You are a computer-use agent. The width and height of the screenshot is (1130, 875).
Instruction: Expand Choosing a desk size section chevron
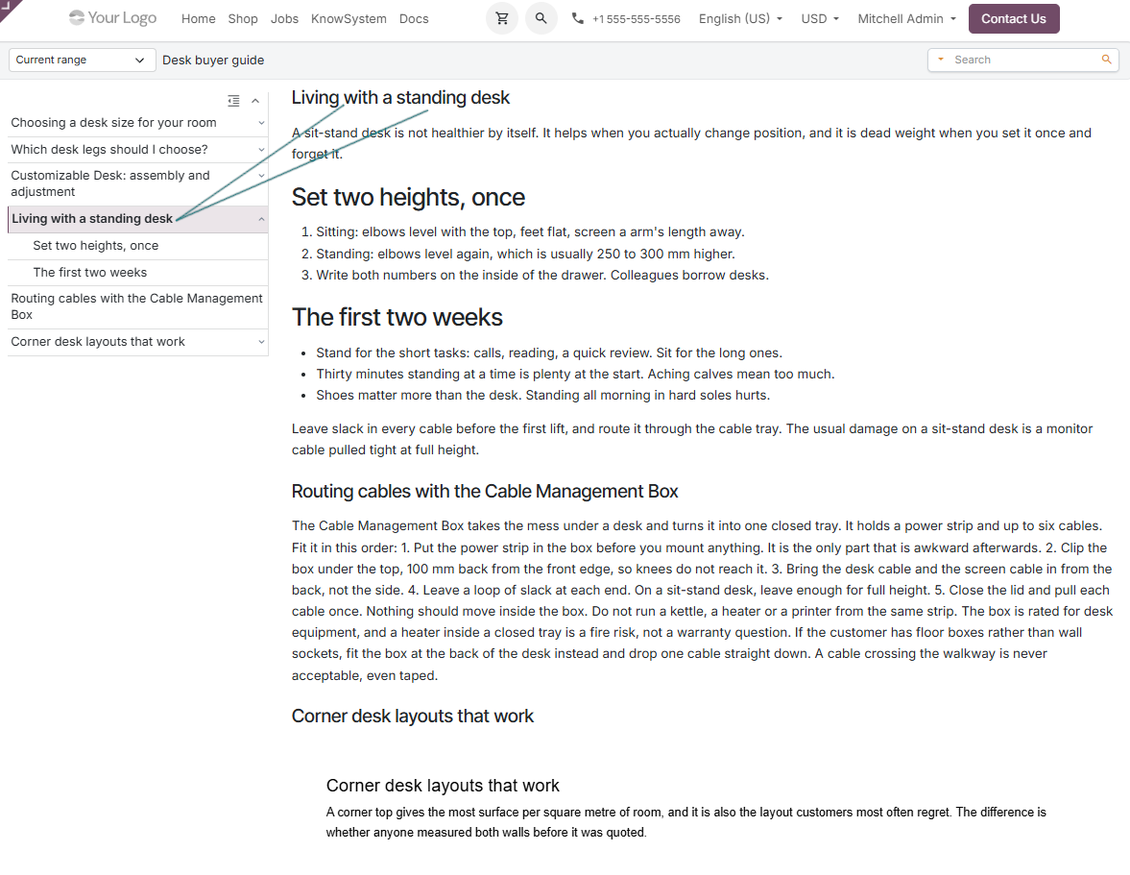(261, 123)
